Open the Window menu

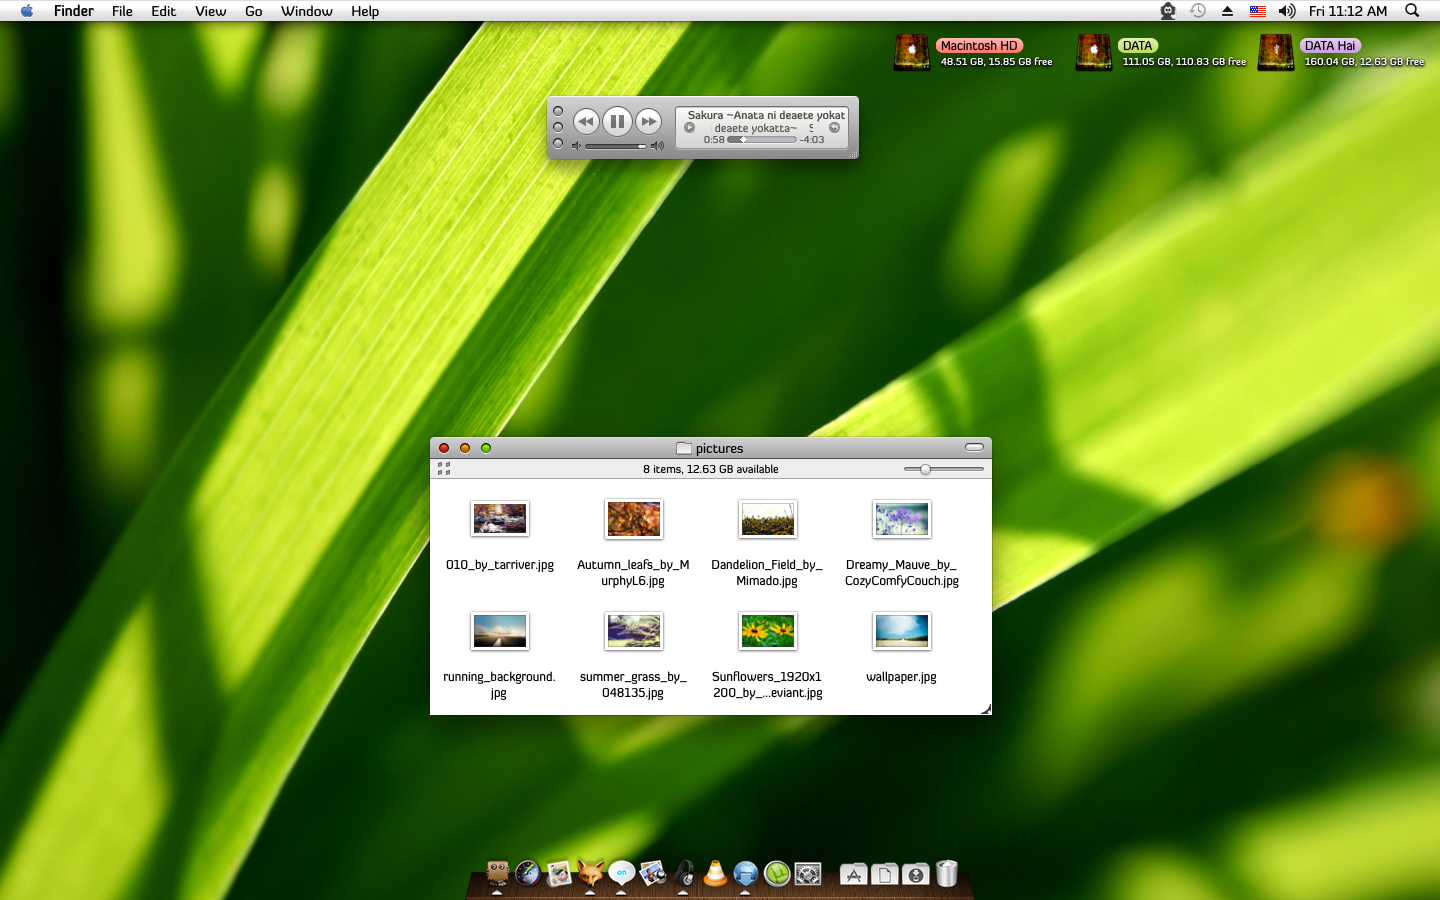[306, 11]
